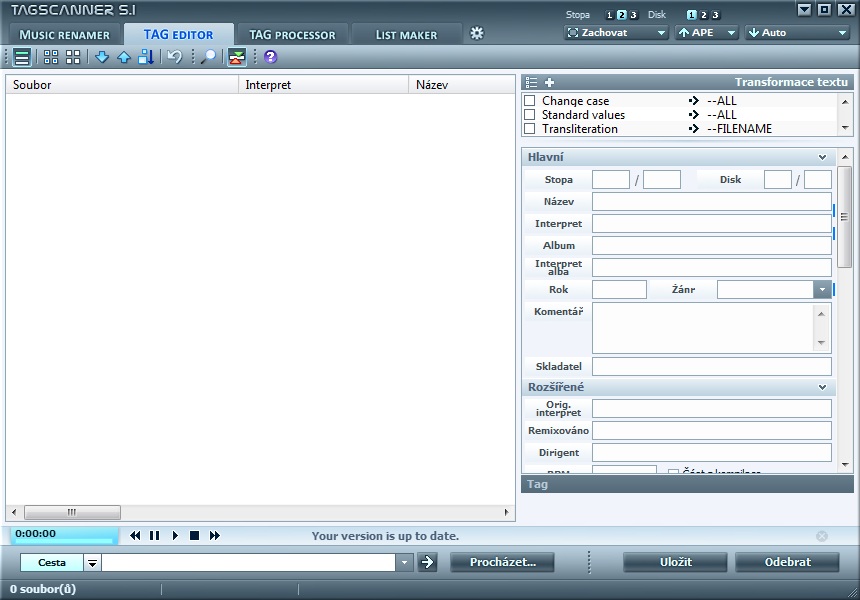Image resolution: width=860 pixels, height=600 pixels.
Task: Click into the Album text field
Action: click(x=711, y=246)
